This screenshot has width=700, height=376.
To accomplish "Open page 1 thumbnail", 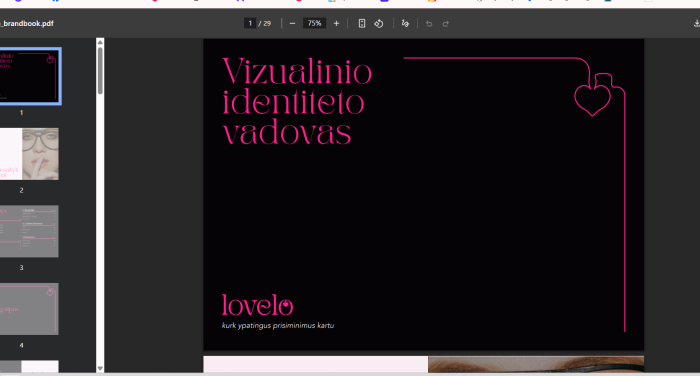I will tap(29, 76).
